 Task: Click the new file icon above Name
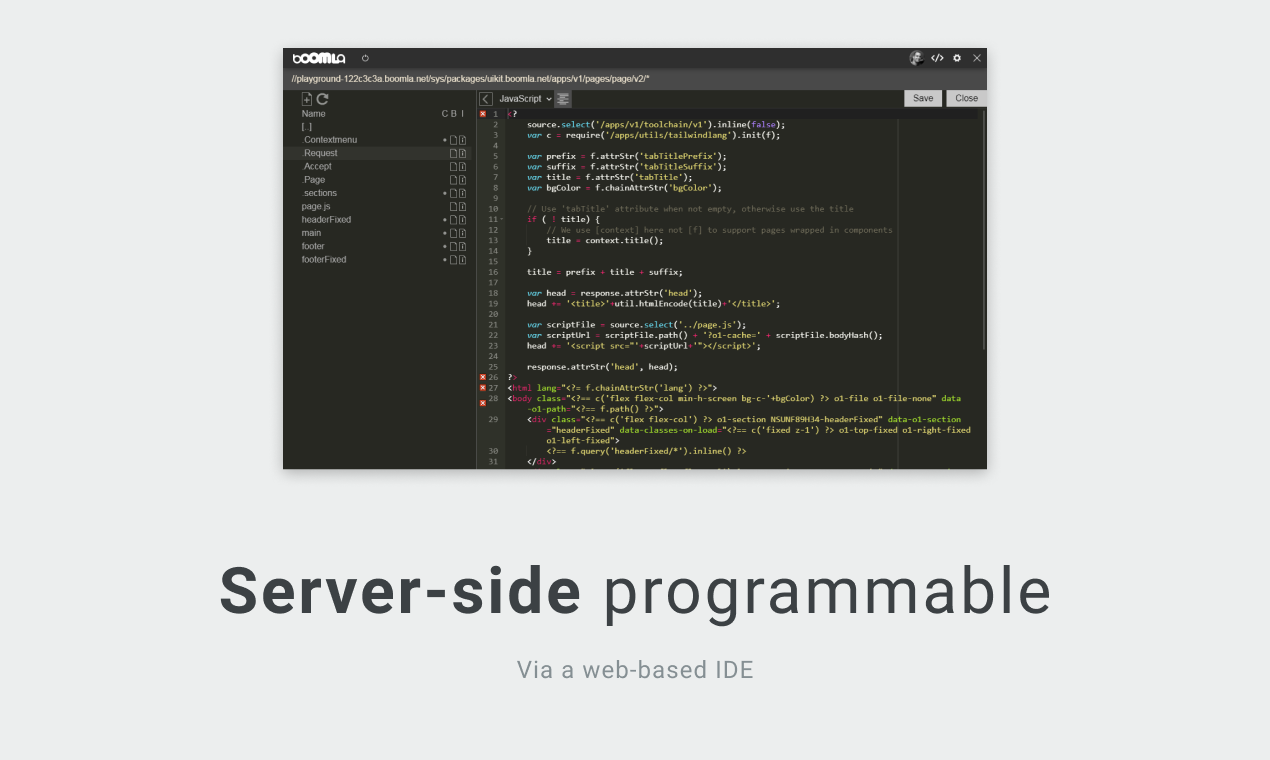(307, 99)
